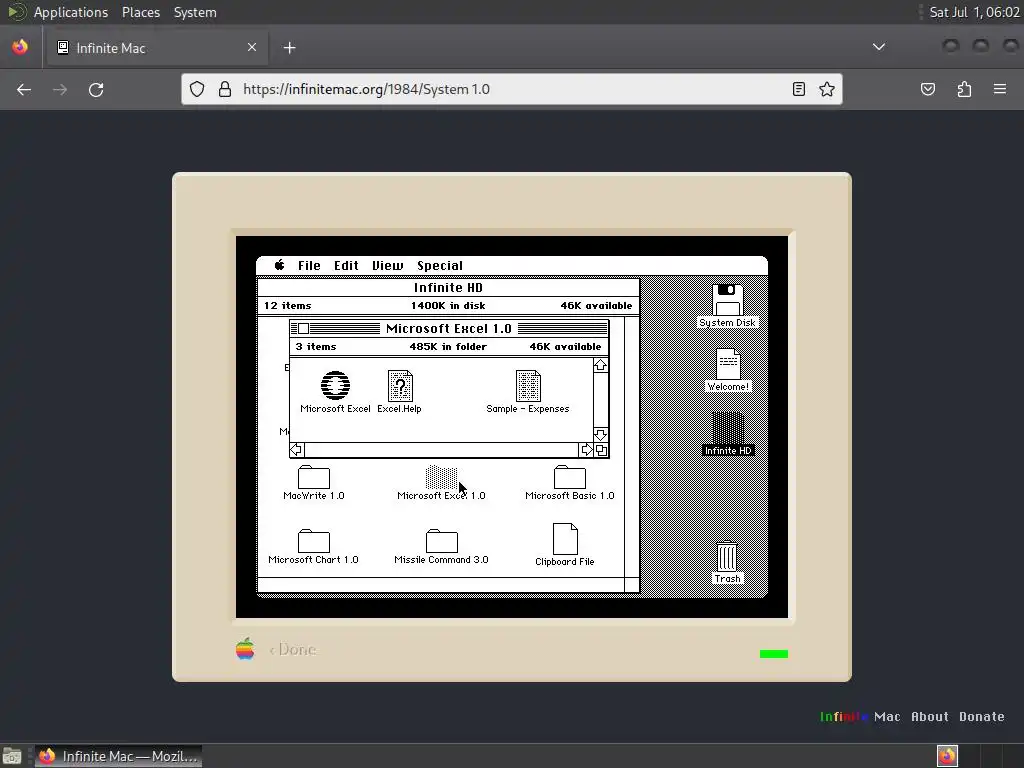1024x768 pixels.
Task: Open the System menu in top panel
Action: tap(195, 12)
